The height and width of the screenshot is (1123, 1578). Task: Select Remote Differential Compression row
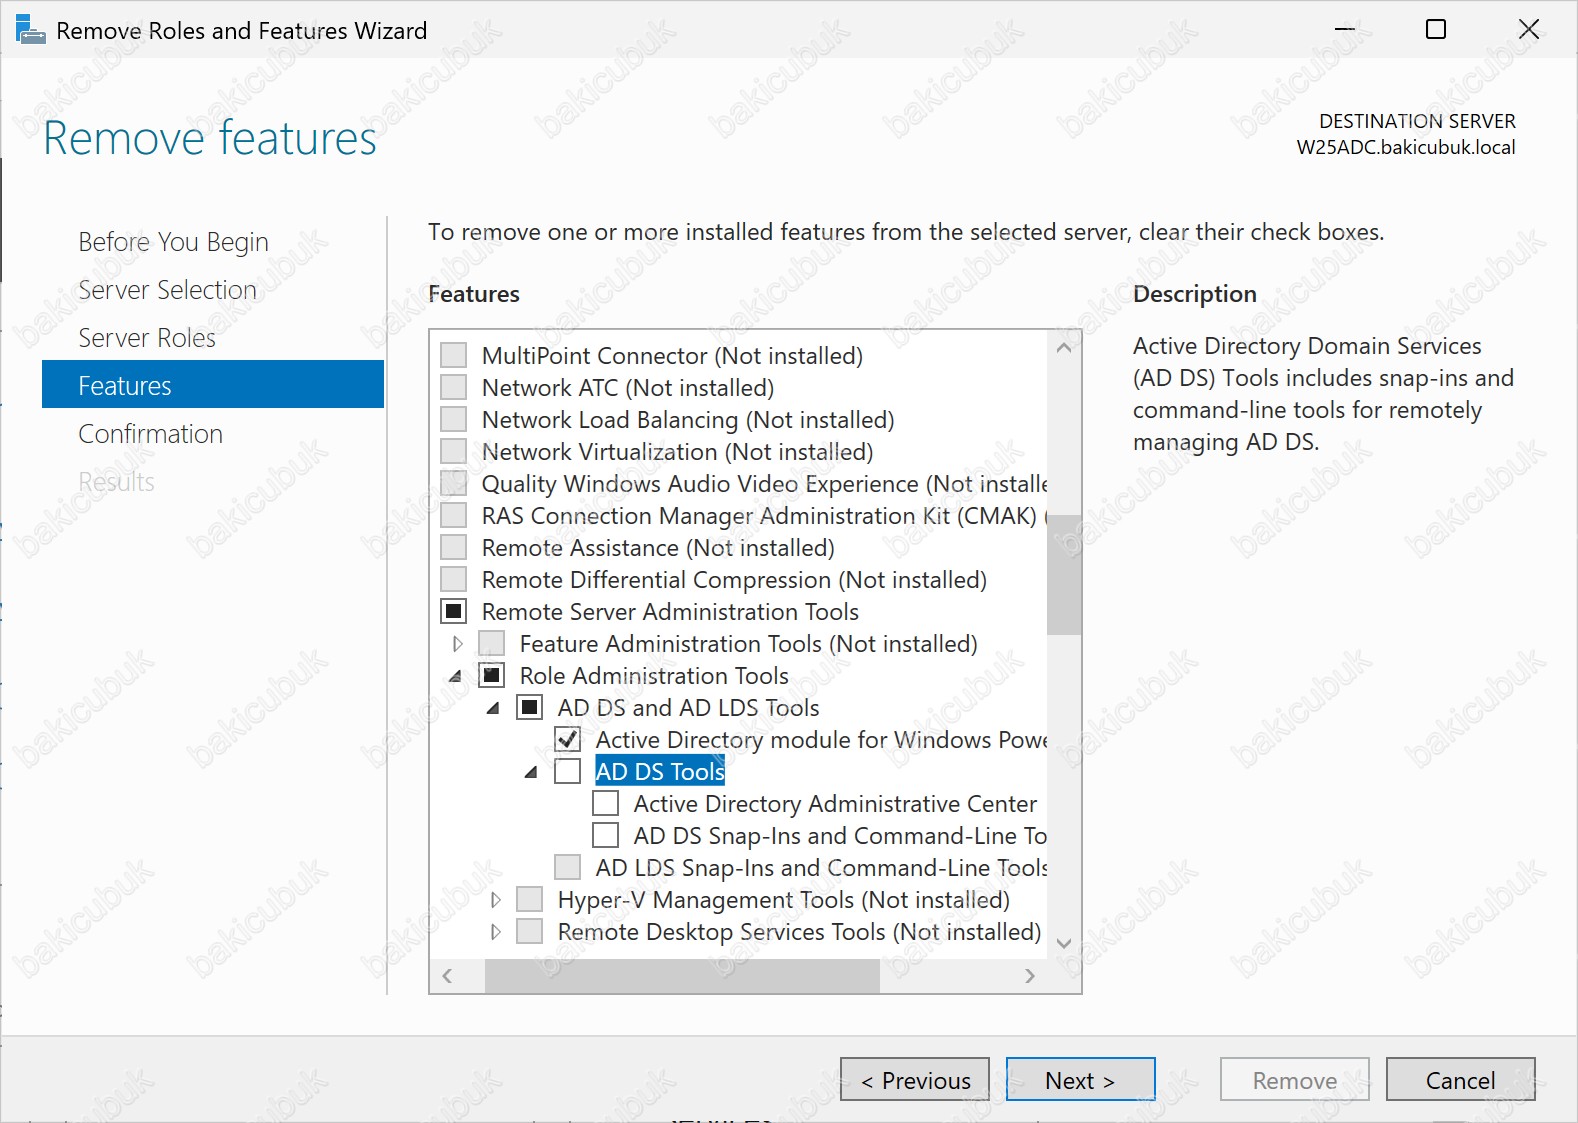pos(734,580)
